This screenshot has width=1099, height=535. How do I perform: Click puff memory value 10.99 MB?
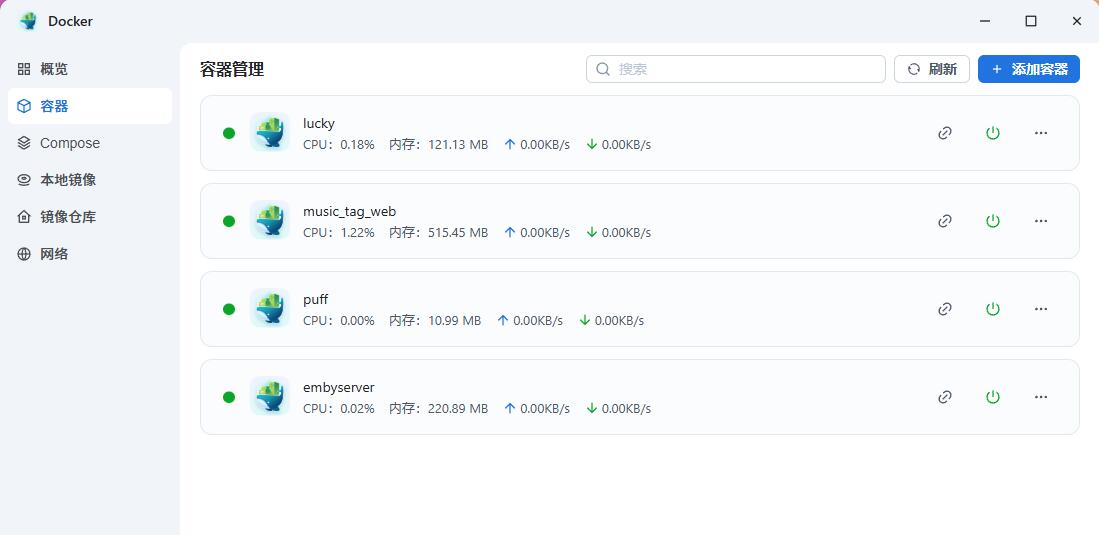(454, 320)
